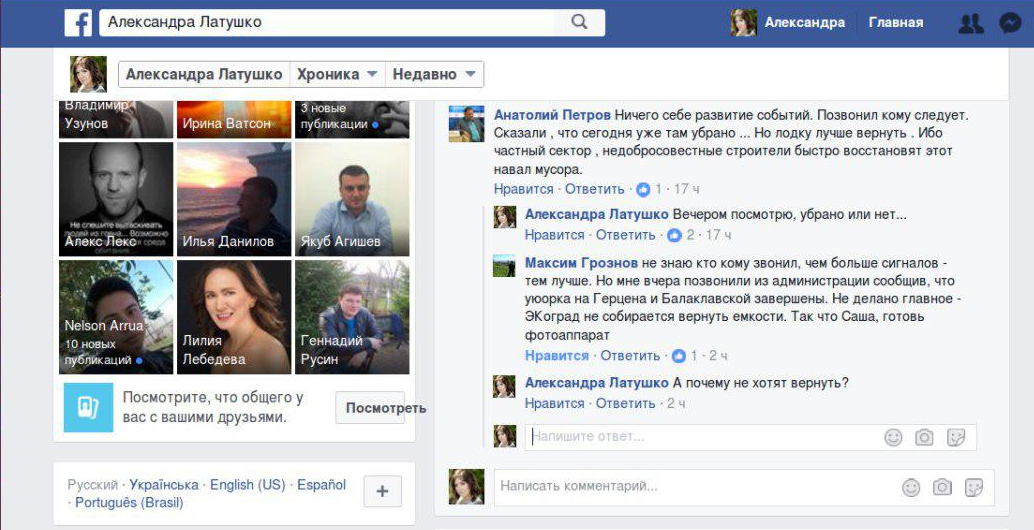Open friend tile Геннадий Русин
Screen dimensions: 1034x530
[352, 317]
